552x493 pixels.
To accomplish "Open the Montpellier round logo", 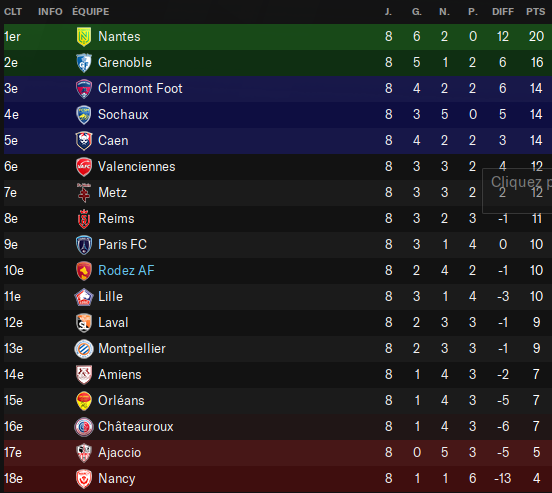I will pyautogui.click(x=84, y=349).
